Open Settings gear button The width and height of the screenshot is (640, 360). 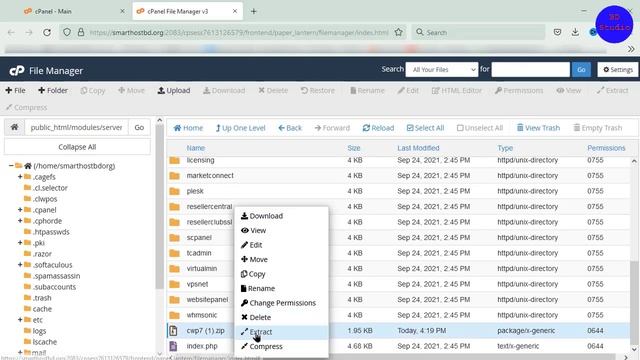(618, 70)
